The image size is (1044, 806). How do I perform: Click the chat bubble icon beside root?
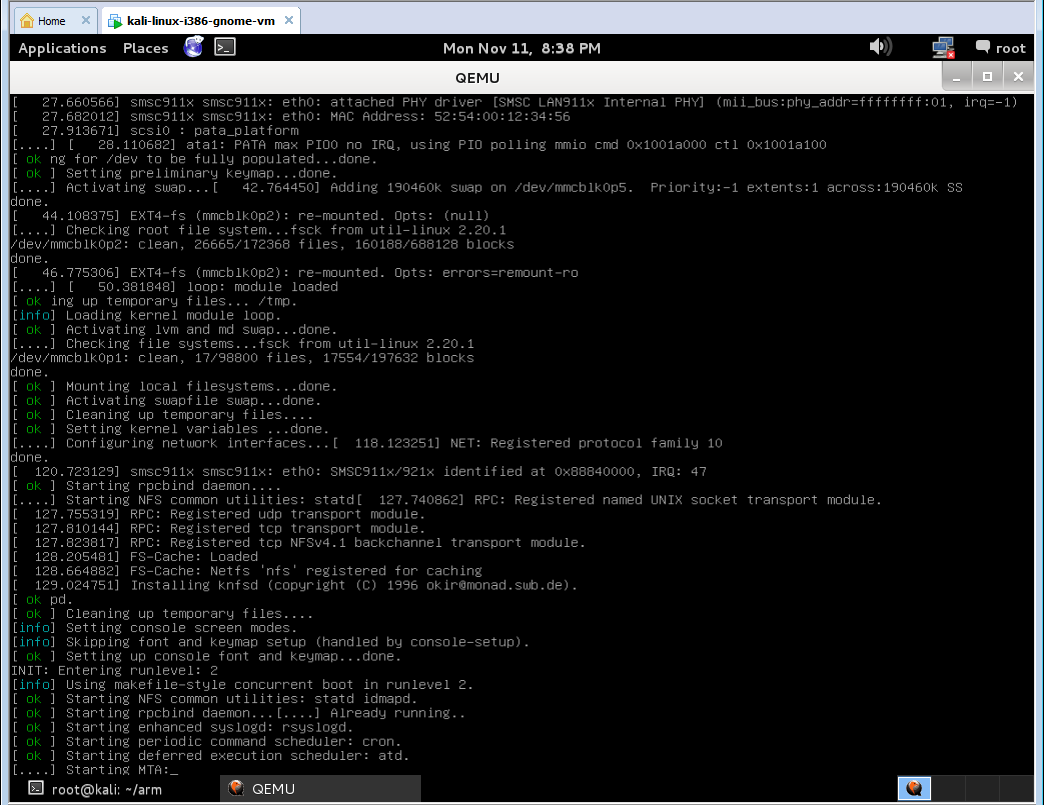click(983, 47)
